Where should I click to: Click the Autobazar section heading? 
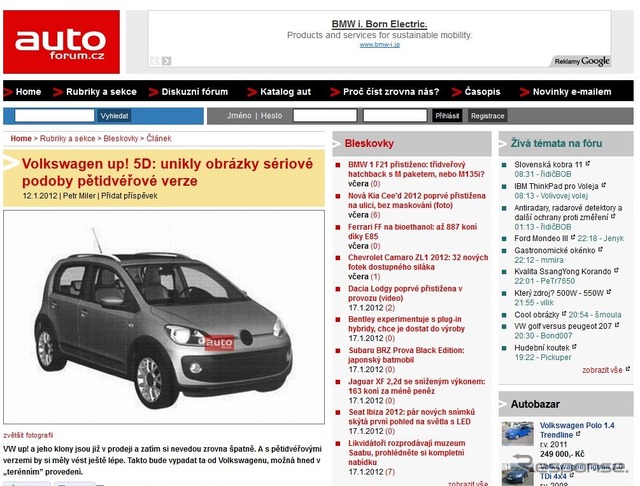tap(535, 404)
